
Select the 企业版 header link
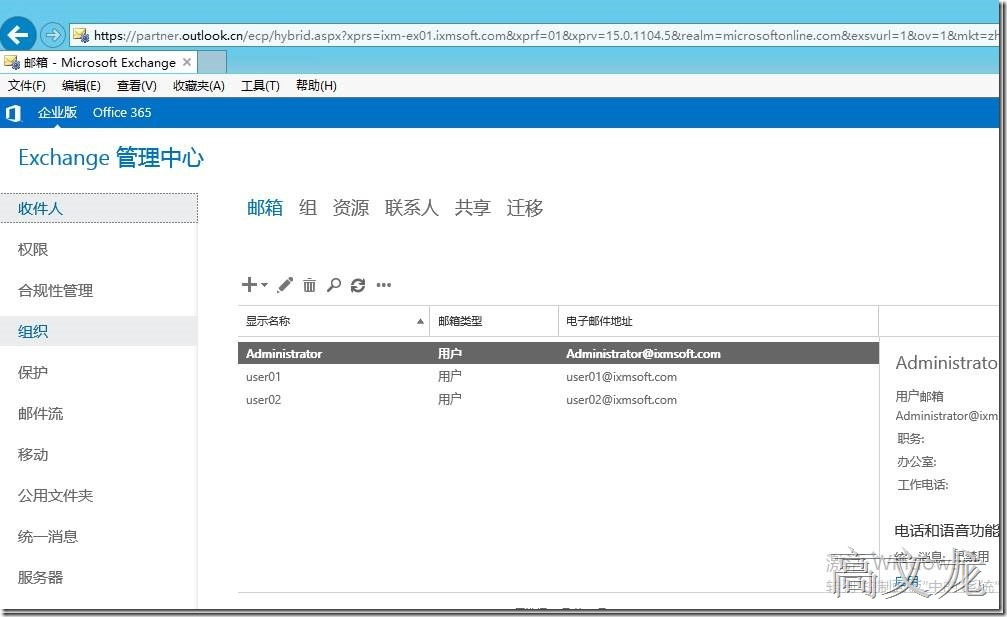57,112
